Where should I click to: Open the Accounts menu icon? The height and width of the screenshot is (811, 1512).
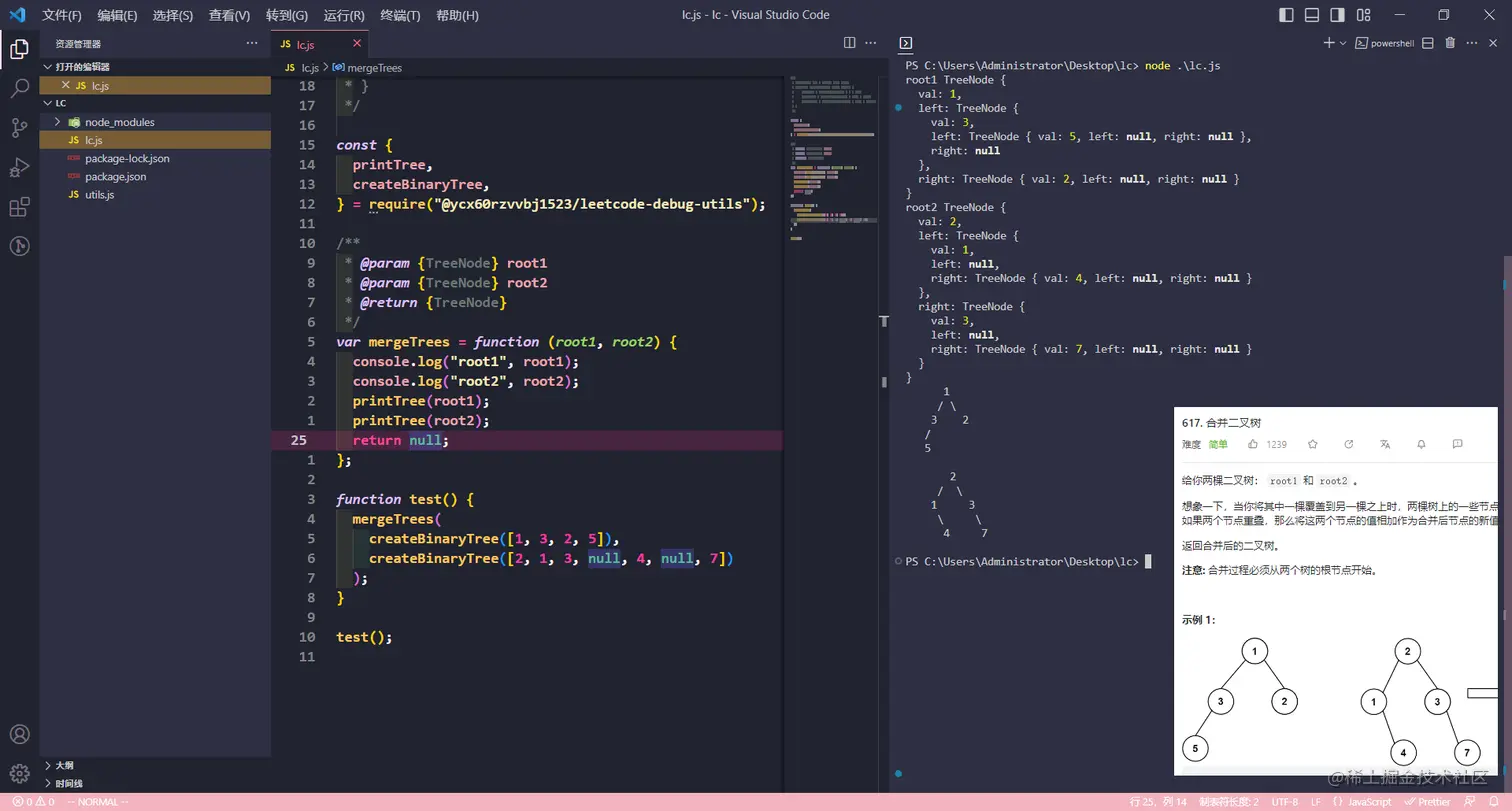19,735
